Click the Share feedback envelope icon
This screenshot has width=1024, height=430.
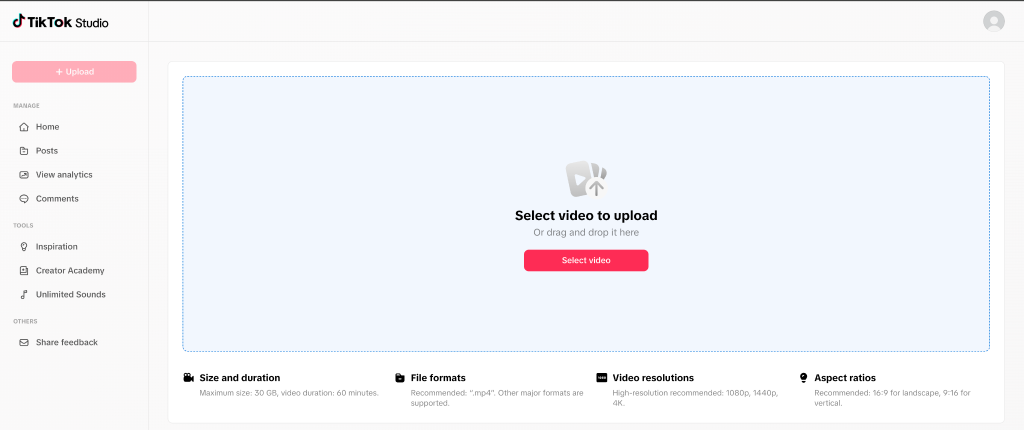pyautogui.click(x=24, y=343)
